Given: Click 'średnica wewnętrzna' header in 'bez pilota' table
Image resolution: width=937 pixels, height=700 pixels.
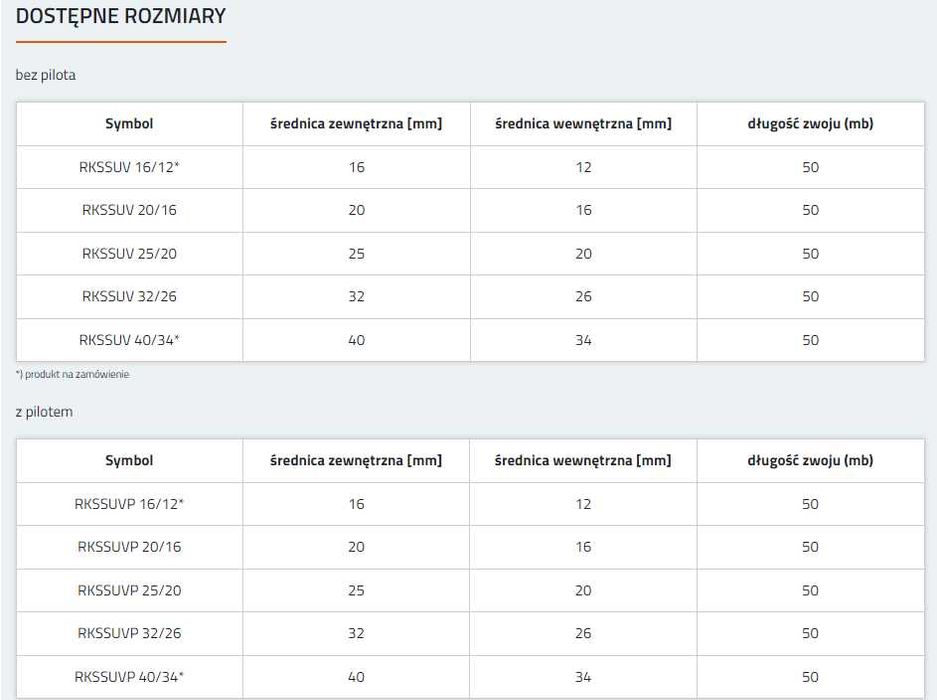Looking at the screenshot, I should pos(583,124).
